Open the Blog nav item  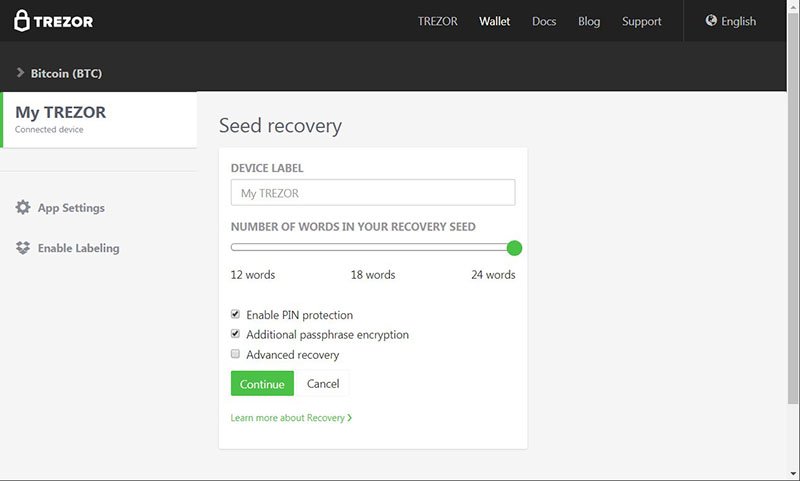click(589, 21)
